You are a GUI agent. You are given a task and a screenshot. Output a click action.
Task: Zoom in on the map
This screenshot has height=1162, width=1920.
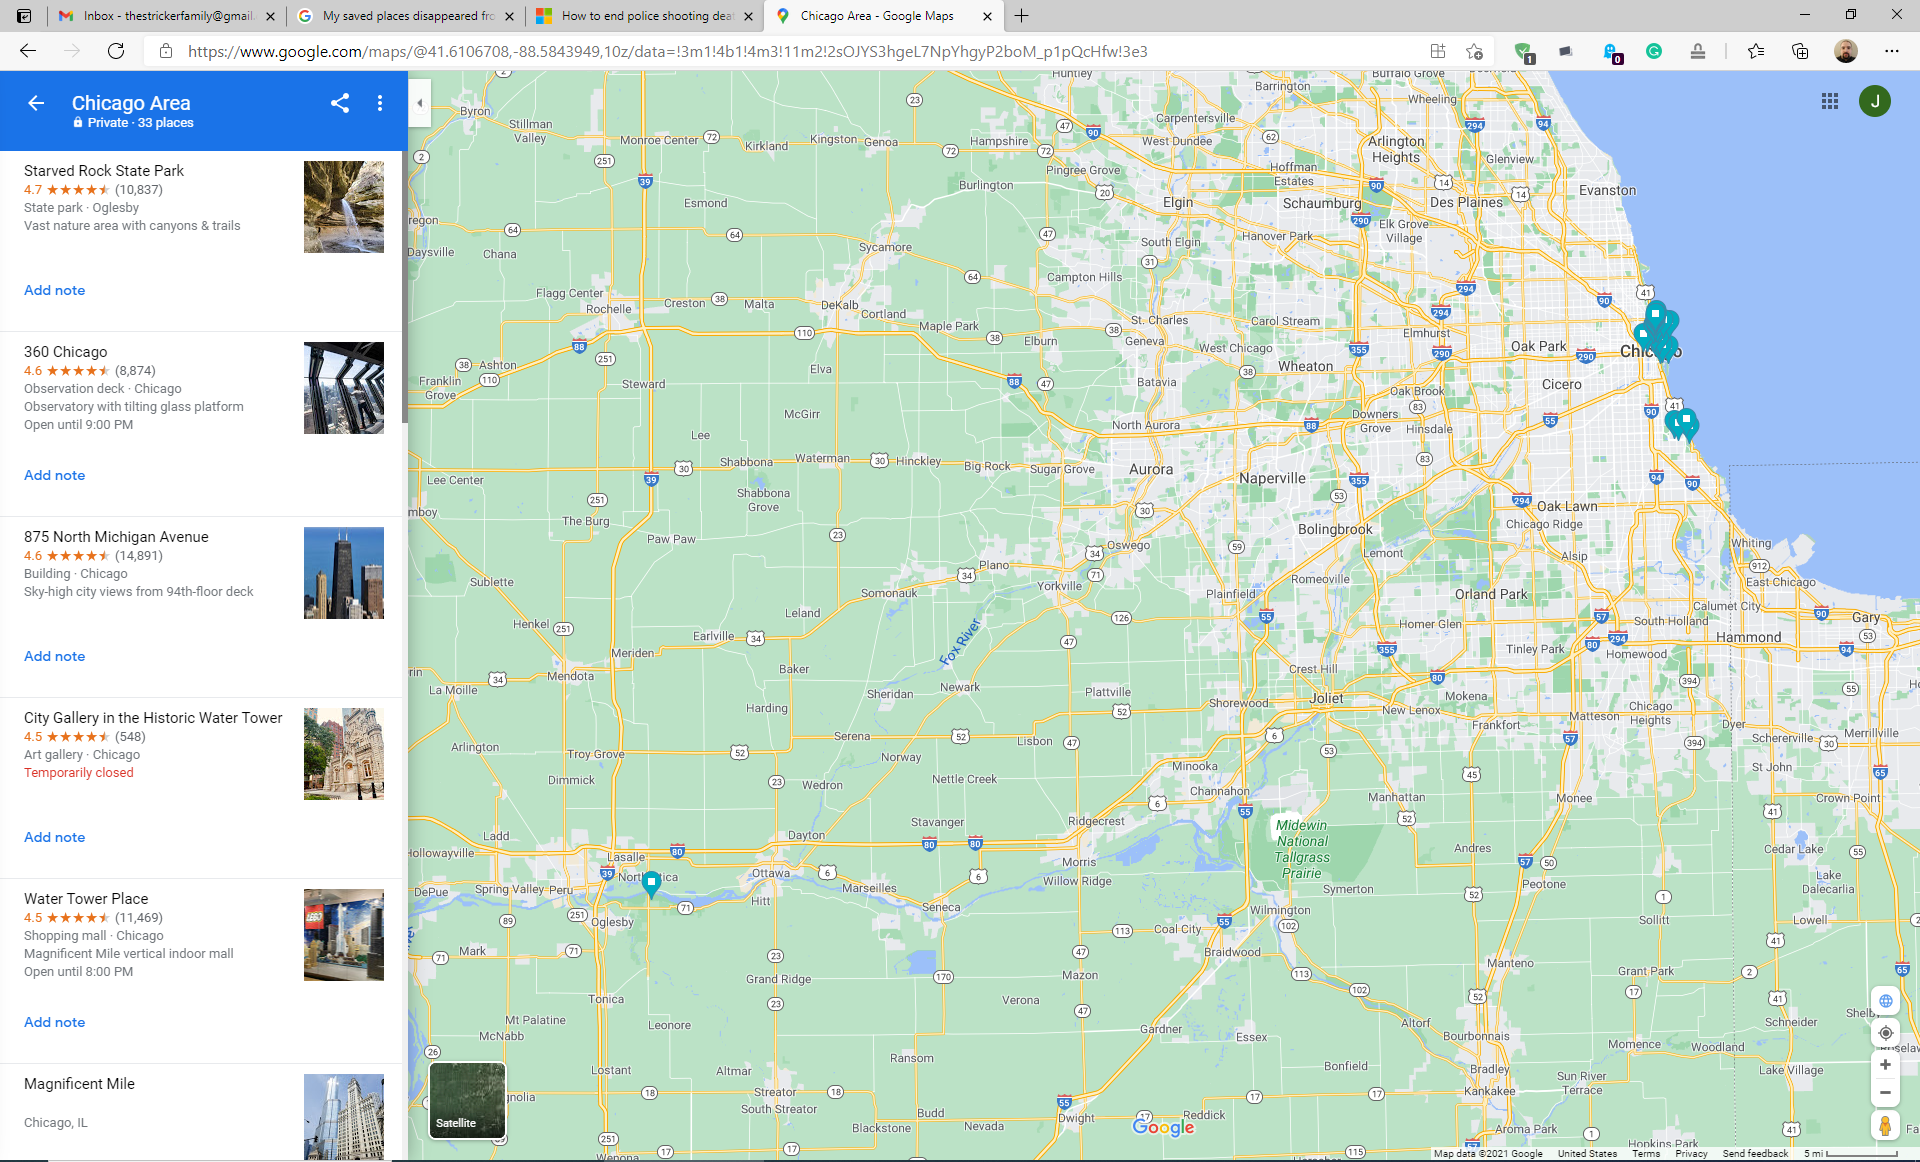(1885, 1065)
